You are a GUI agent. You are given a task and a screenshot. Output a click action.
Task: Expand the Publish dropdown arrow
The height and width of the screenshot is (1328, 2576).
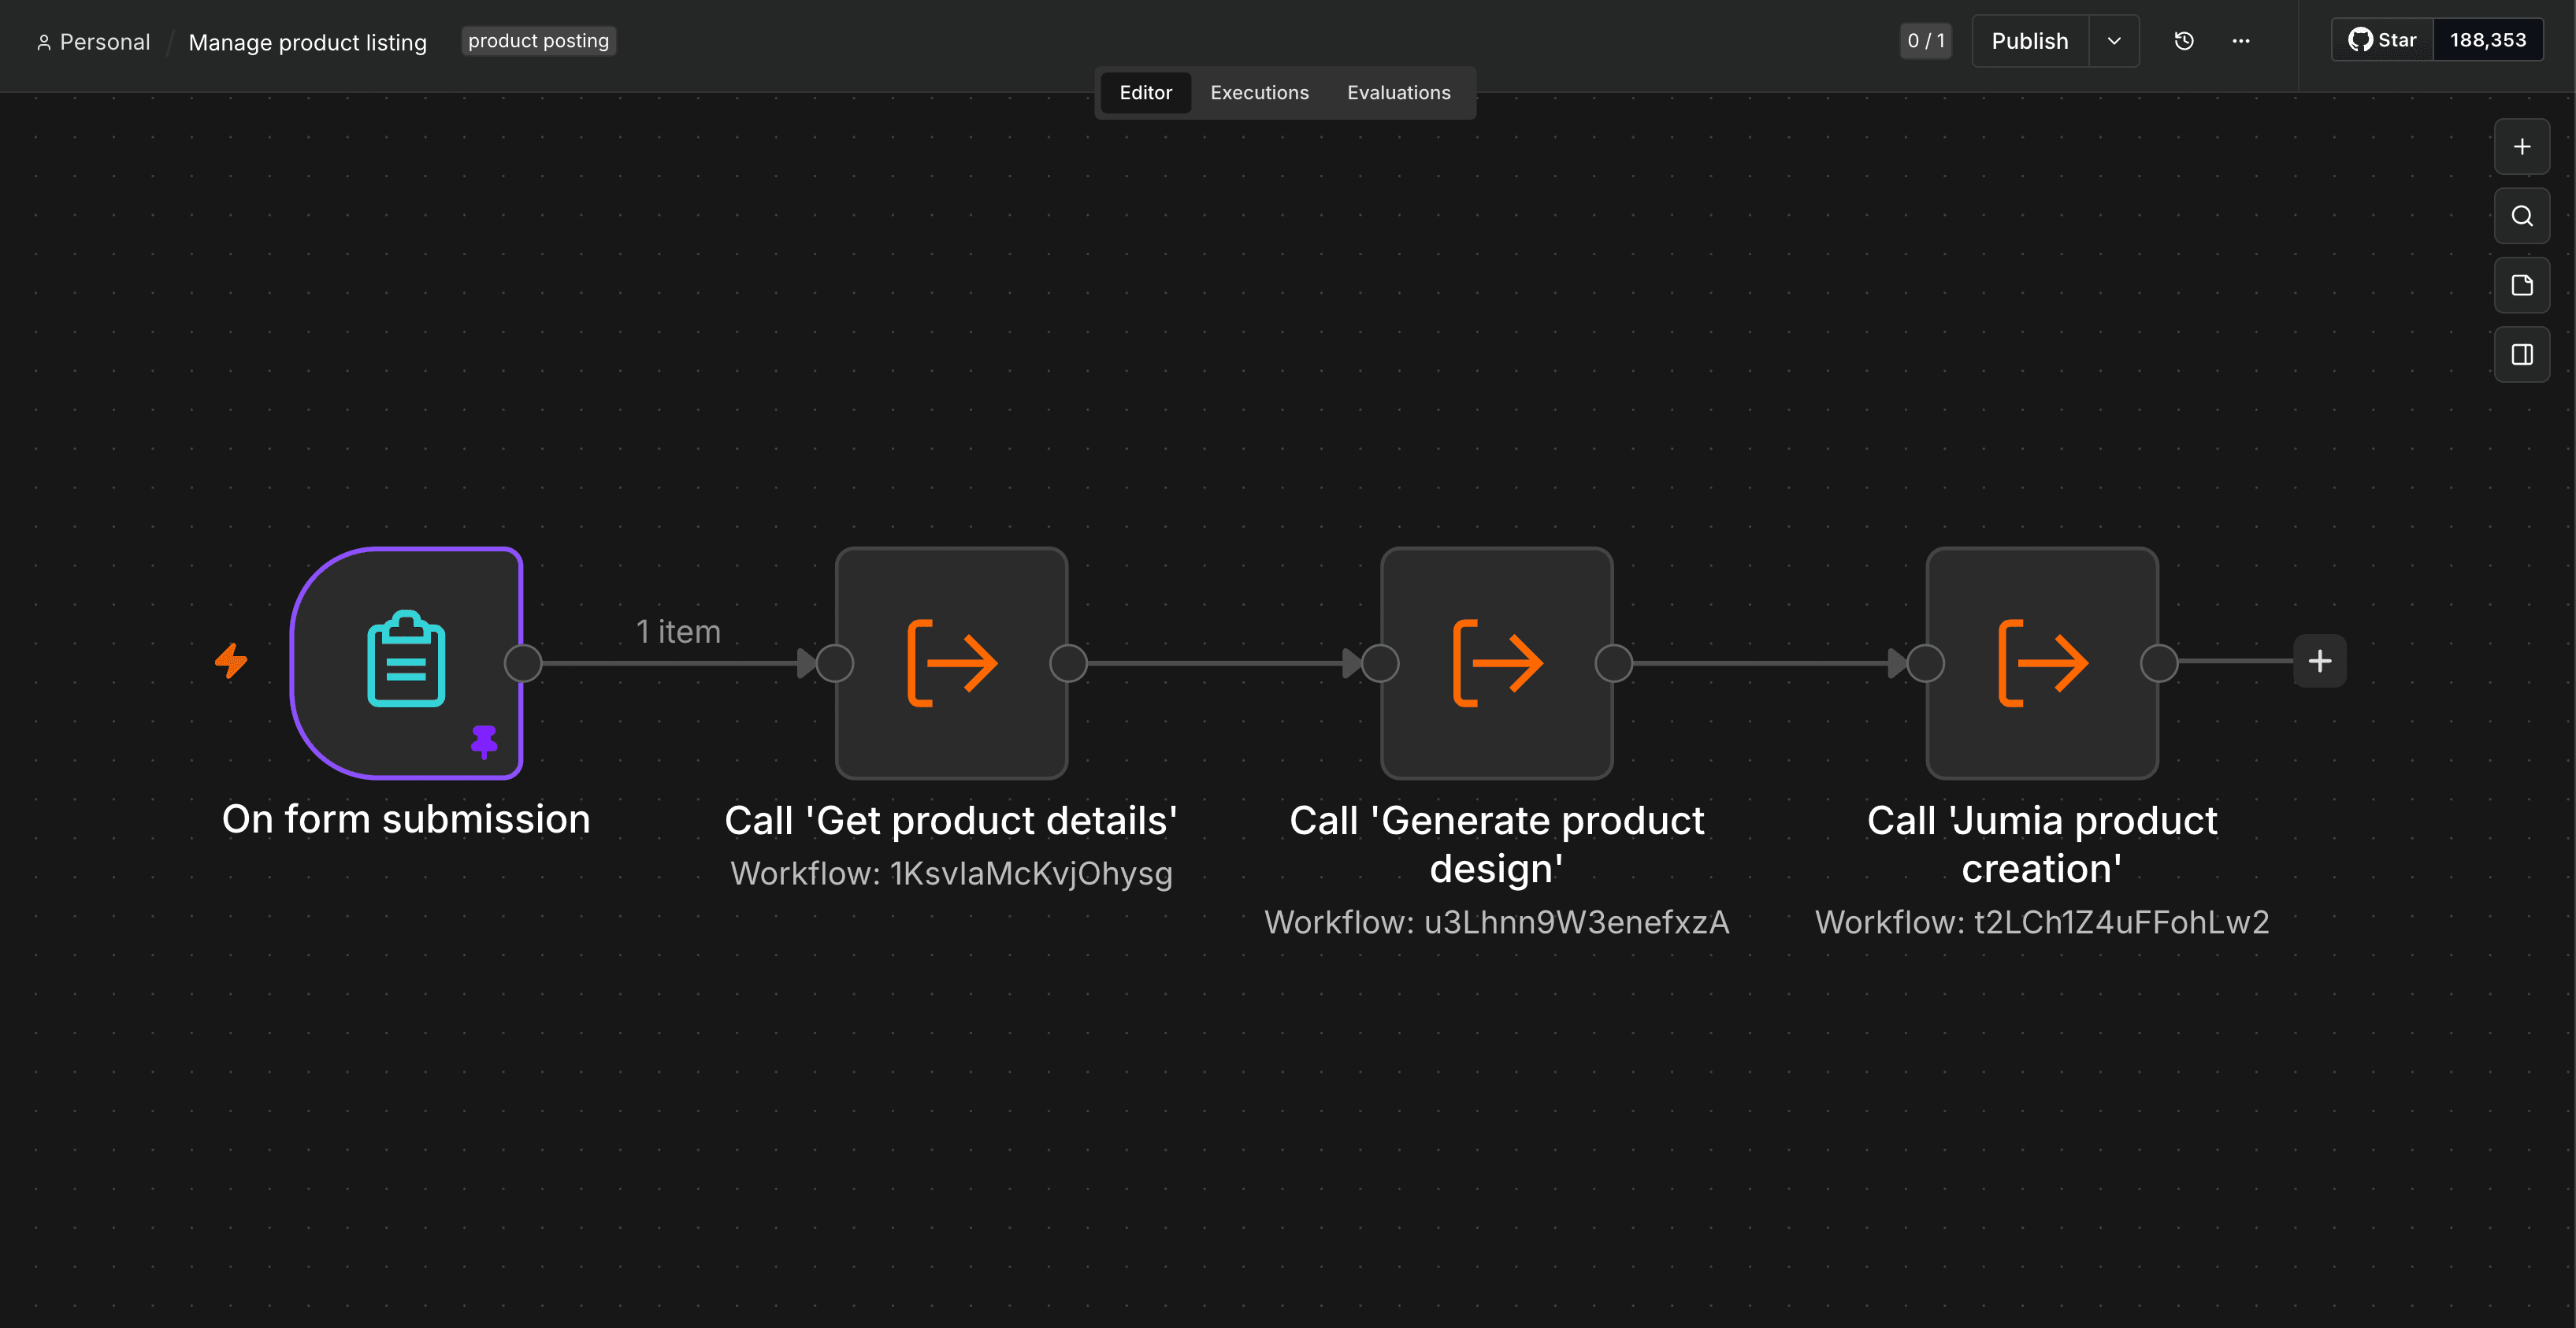click(x=2114, y=41)
